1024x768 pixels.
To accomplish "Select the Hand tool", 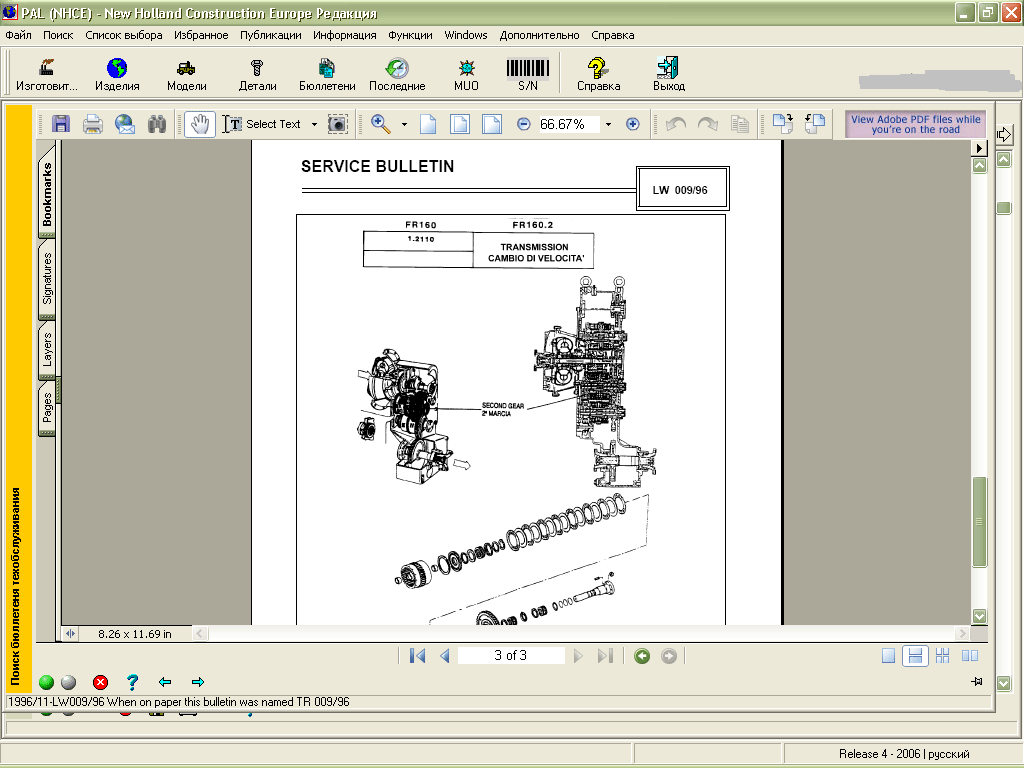I will point(200,124).
